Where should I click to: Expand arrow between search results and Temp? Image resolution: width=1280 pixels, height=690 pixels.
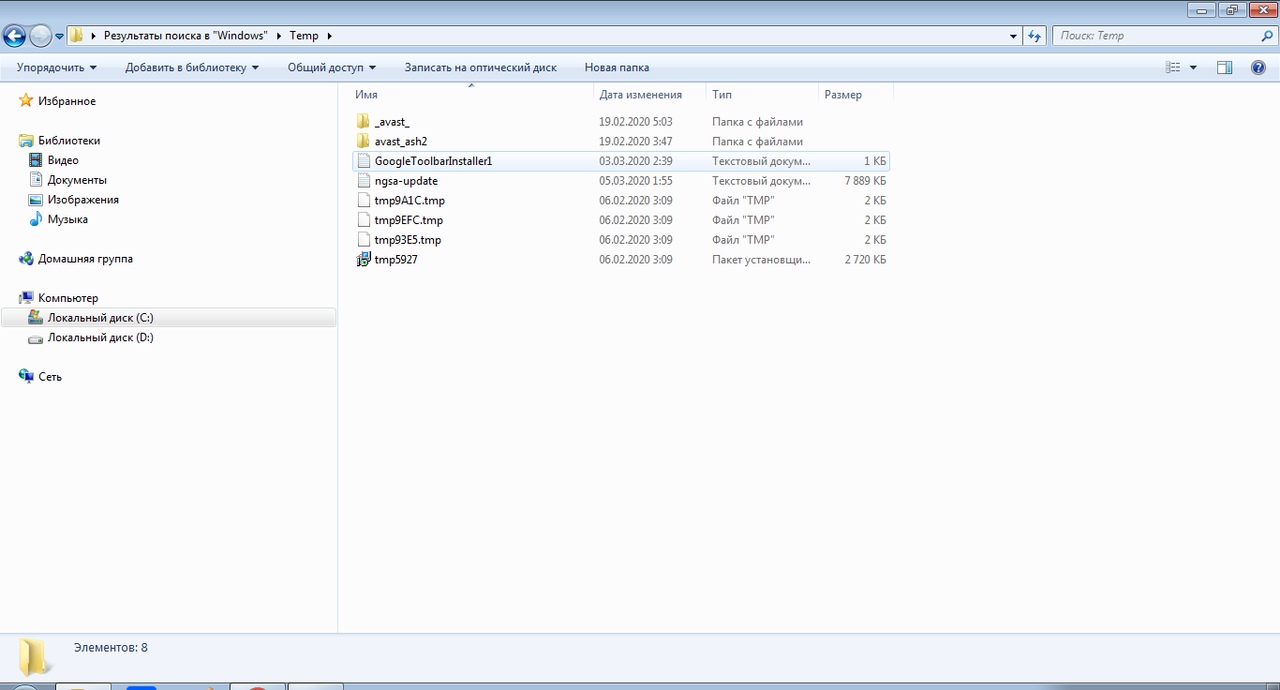point(278,36)
